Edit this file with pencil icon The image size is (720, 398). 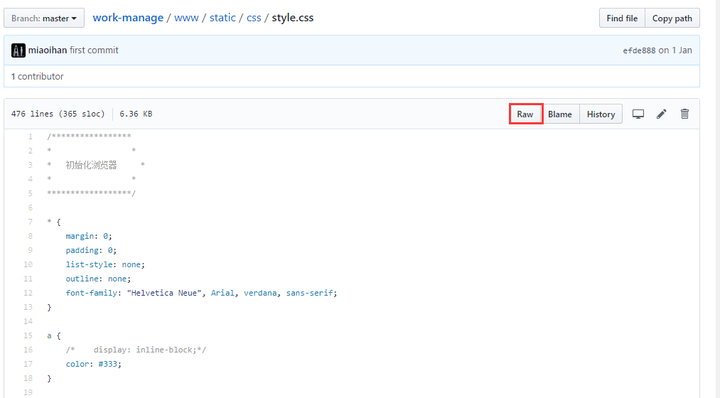click(661, 114)
